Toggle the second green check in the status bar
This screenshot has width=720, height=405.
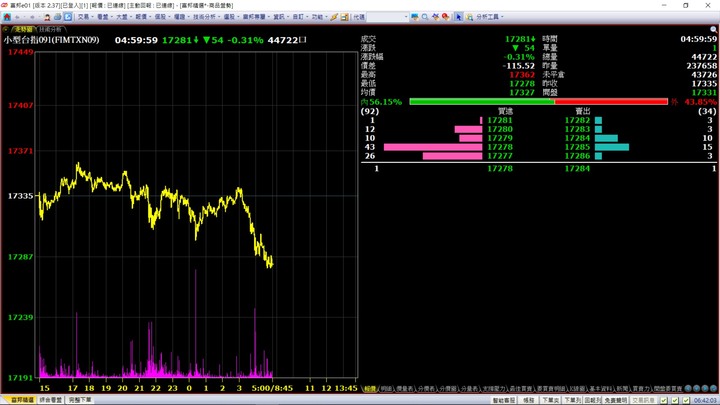click(675, 400)
